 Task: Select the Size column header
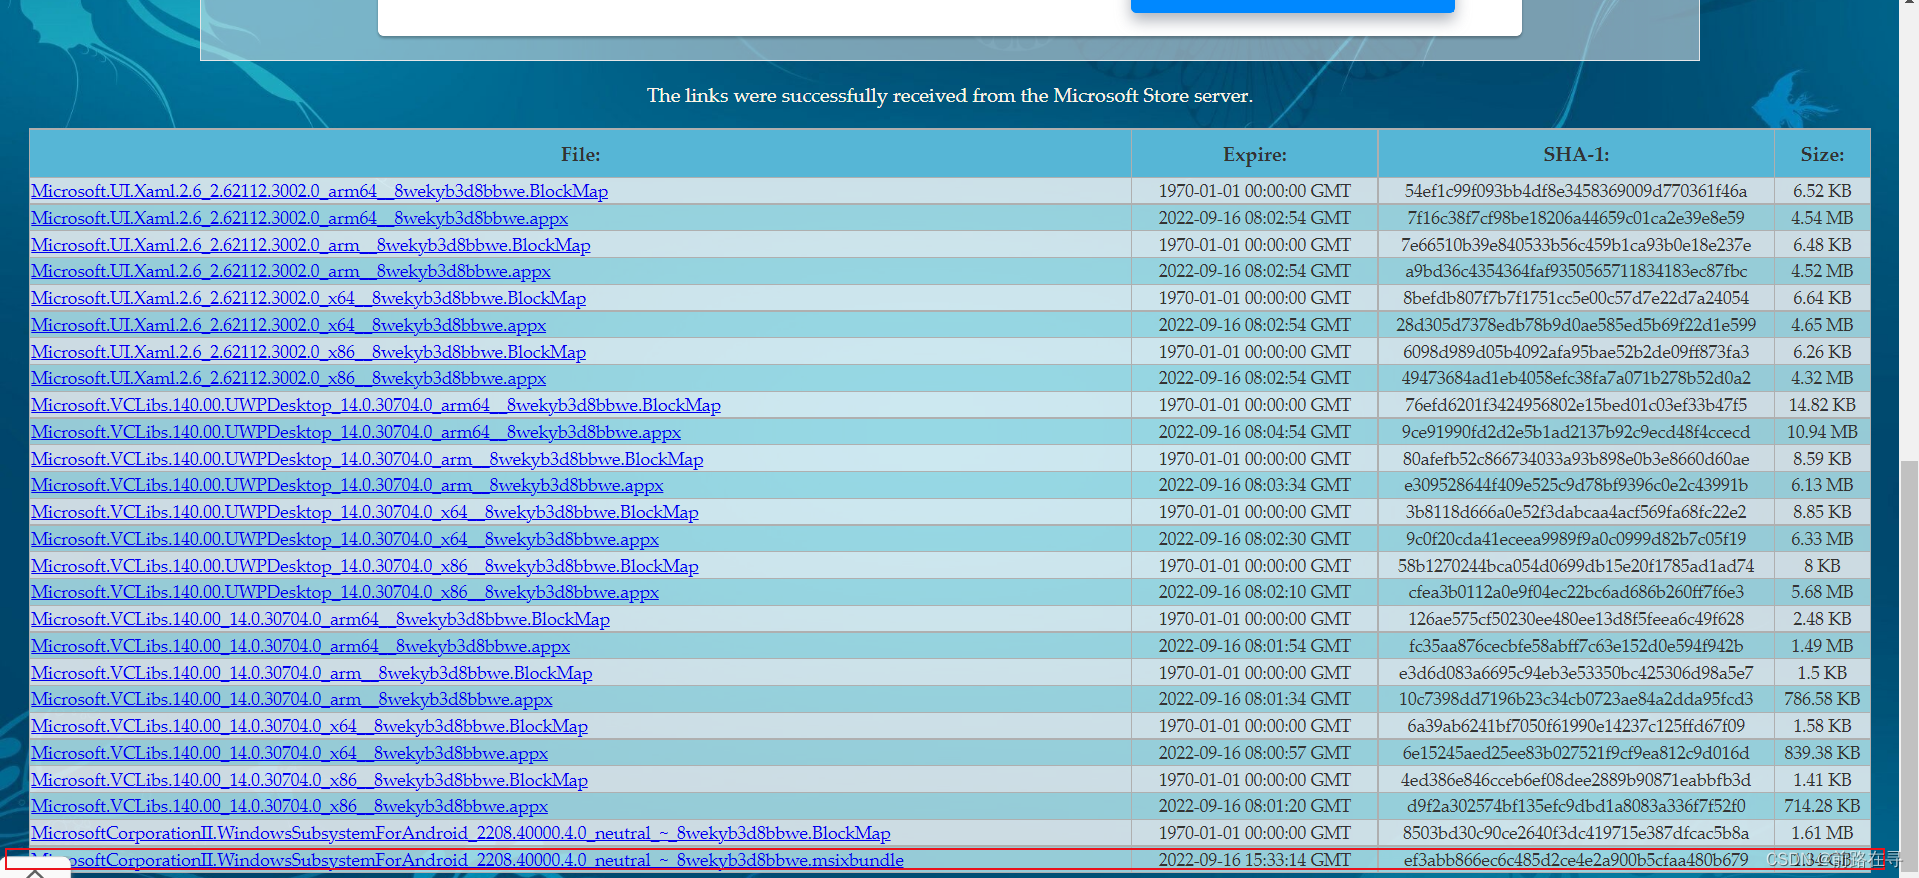pos(1822,154)
